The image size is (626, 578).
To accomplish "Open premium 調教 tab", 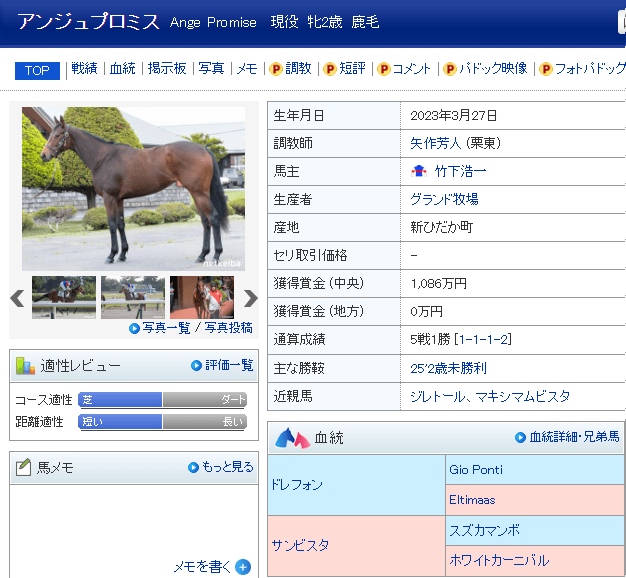I will coord(298,69).
